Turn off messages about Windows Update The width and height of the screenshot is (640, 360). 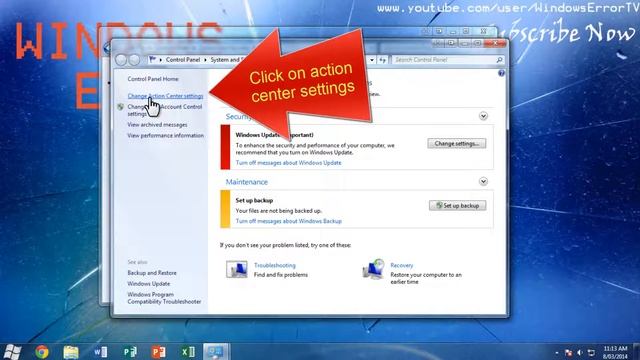coord(289,162)
